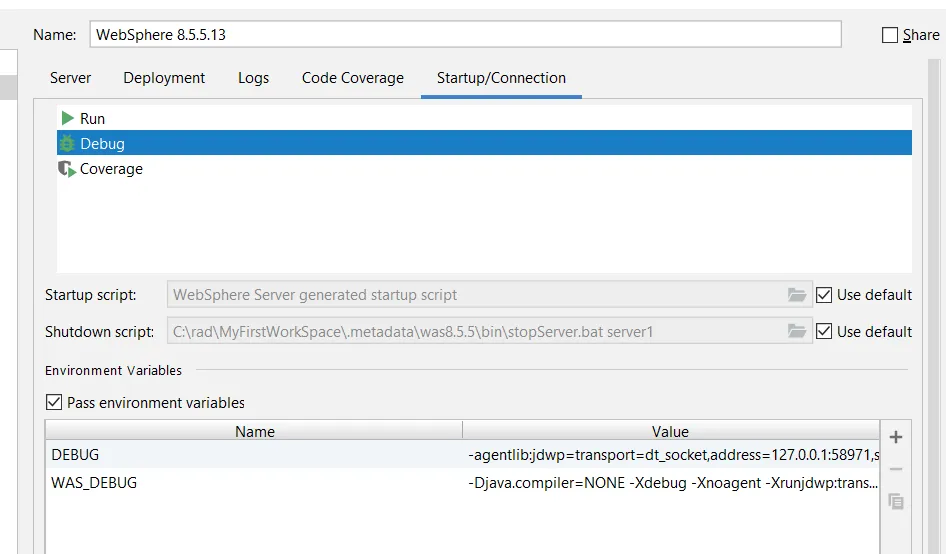Select the WAS_DEBUG variable name cell

pos(254,483)
